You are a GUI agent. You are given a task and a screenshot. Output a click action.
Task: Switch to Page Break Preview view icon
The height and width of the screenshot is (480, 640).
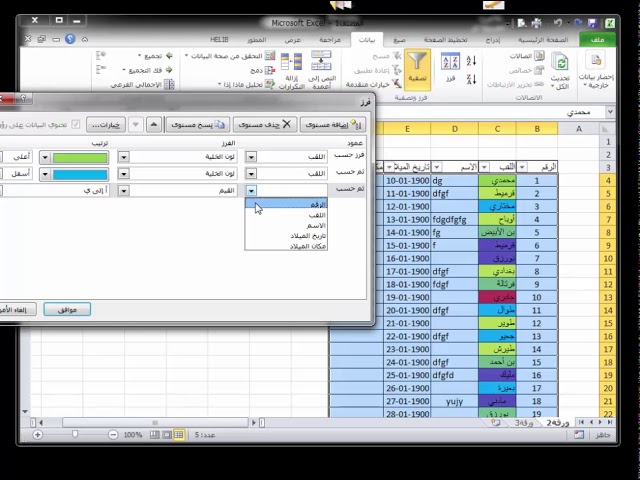pos(154,435)
